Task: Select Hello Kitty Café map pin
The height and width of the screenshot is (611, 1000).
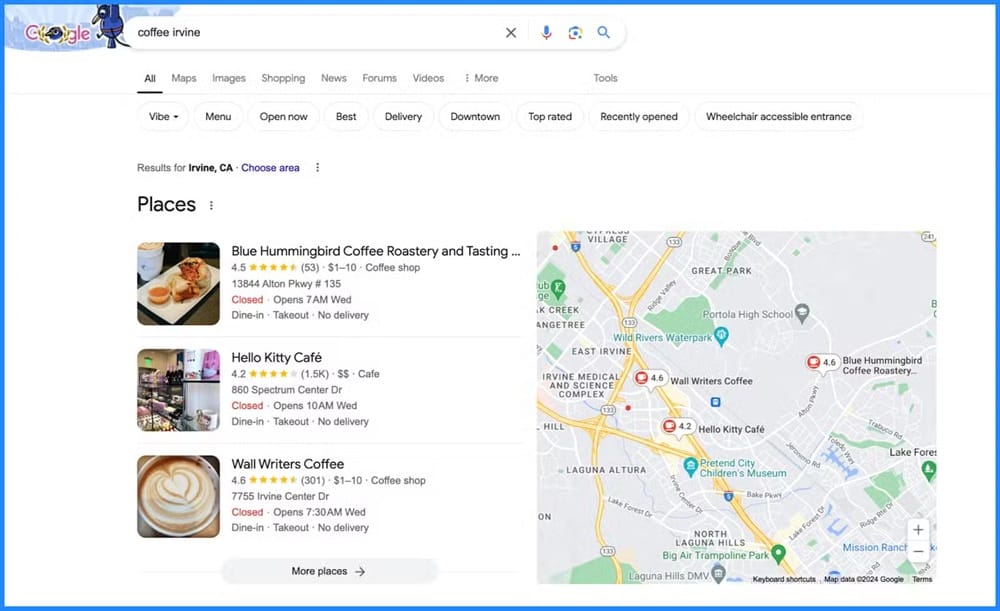Action: click(x=678, y=427)
